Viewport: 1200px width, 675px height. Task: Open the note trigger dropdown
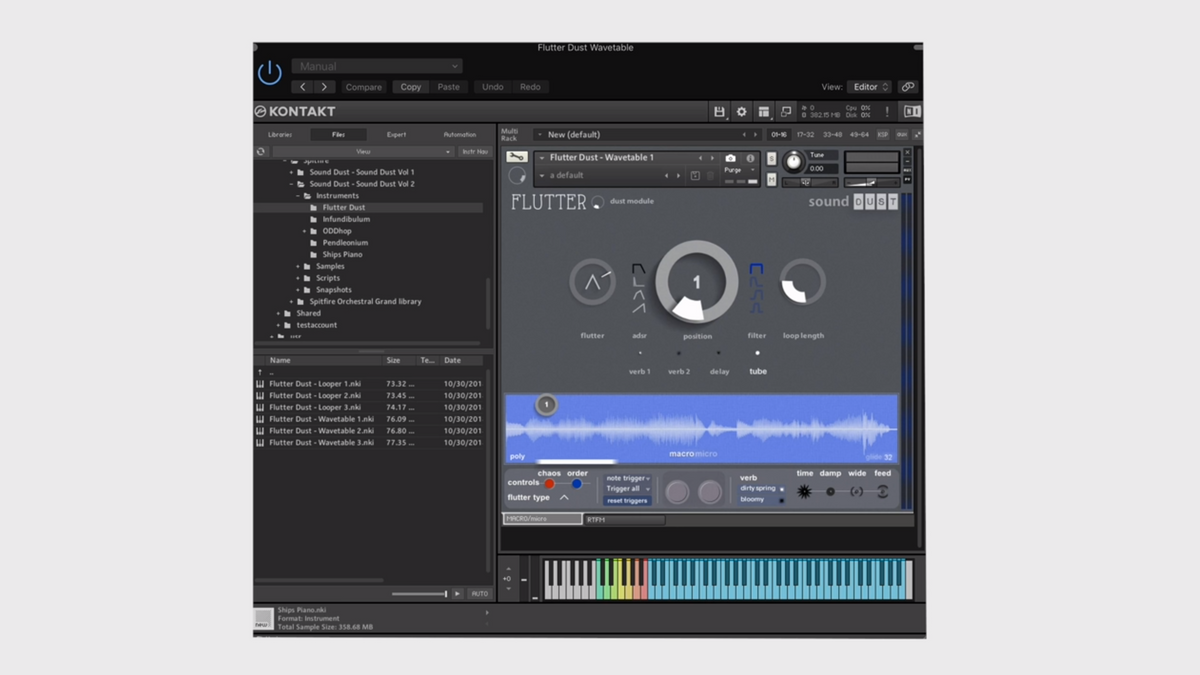click(627, 478)
